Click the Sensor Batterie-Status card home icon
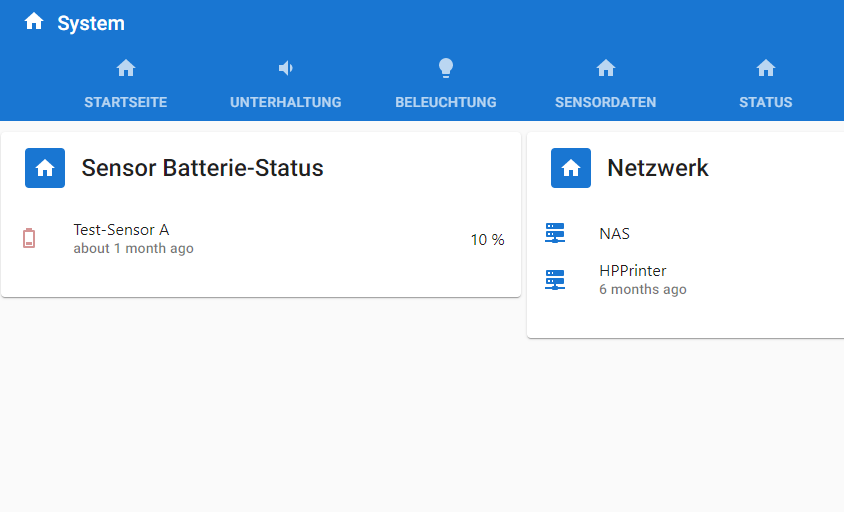This screenshot has width=844, height=512. [x=45, y=168]
